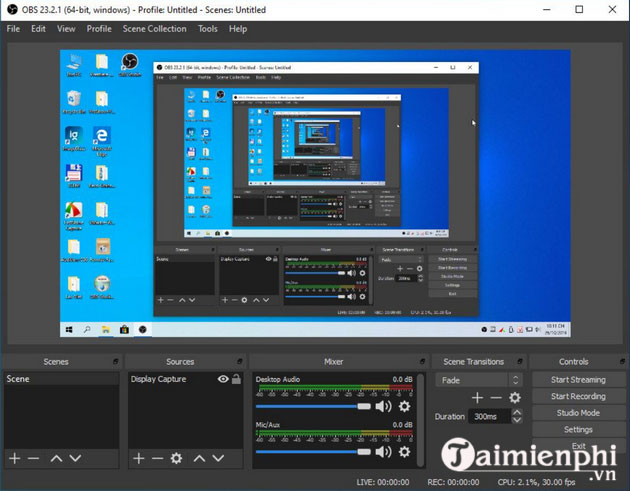This screenshot has height=491, width=630.
Task: Click the Duration 300ms input field
Action: (x=490, y=416)
